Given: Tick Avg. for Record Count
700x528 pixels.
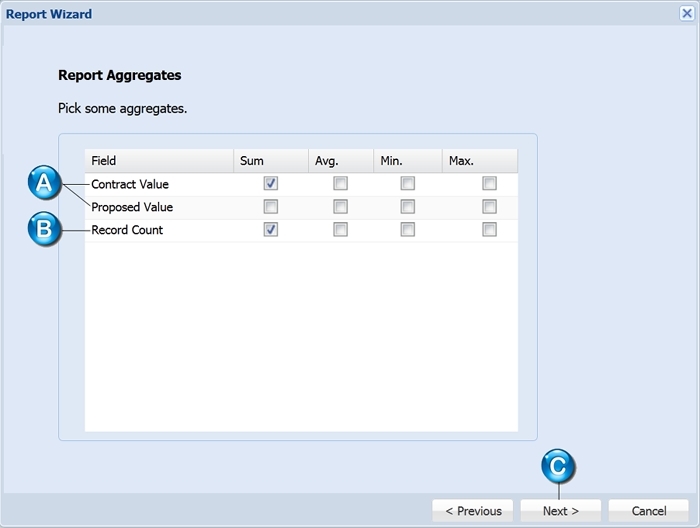Looking at the screenshot, I should click(x=340, y=229).
